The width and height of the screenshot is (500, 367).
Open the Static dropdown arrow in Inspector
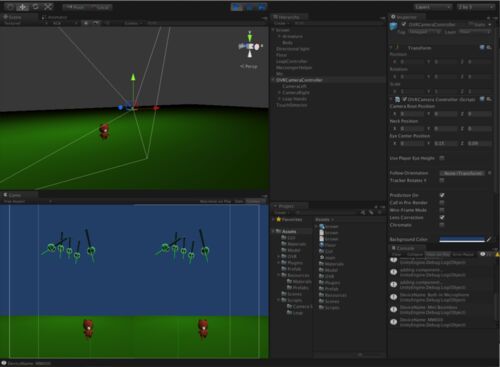click(490, 25)
